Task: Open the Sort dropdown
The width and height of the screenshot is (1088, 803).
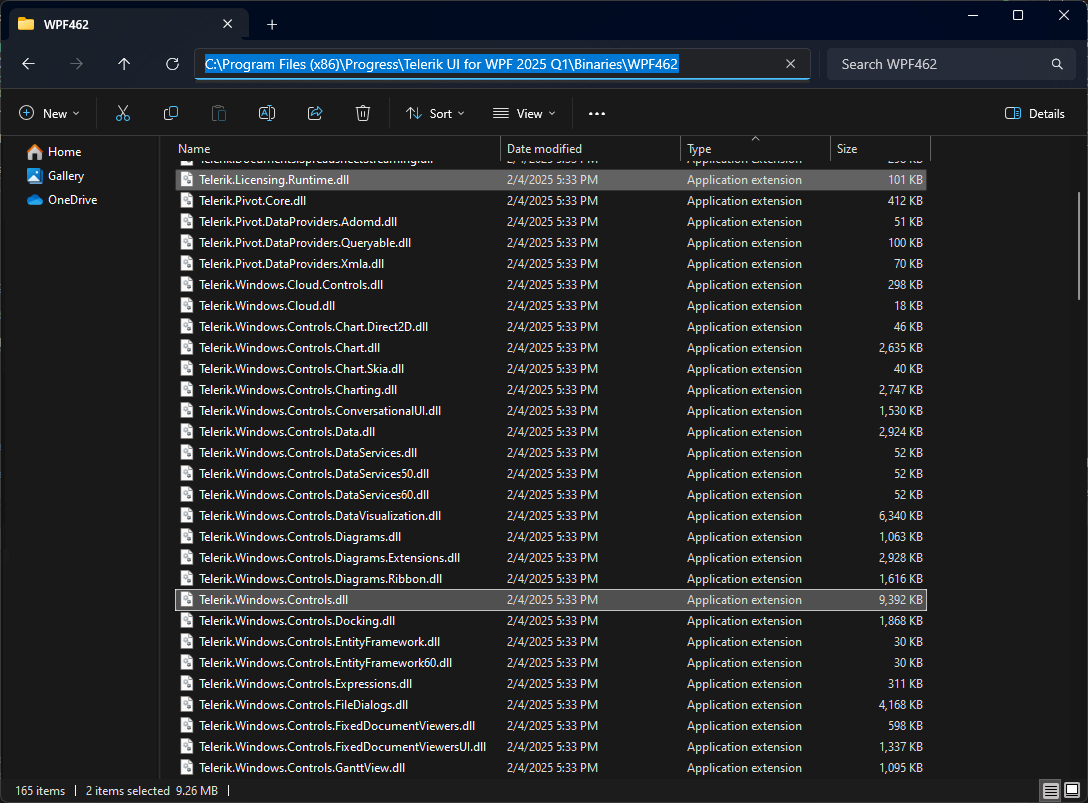Action: click(x=435, y=113)
